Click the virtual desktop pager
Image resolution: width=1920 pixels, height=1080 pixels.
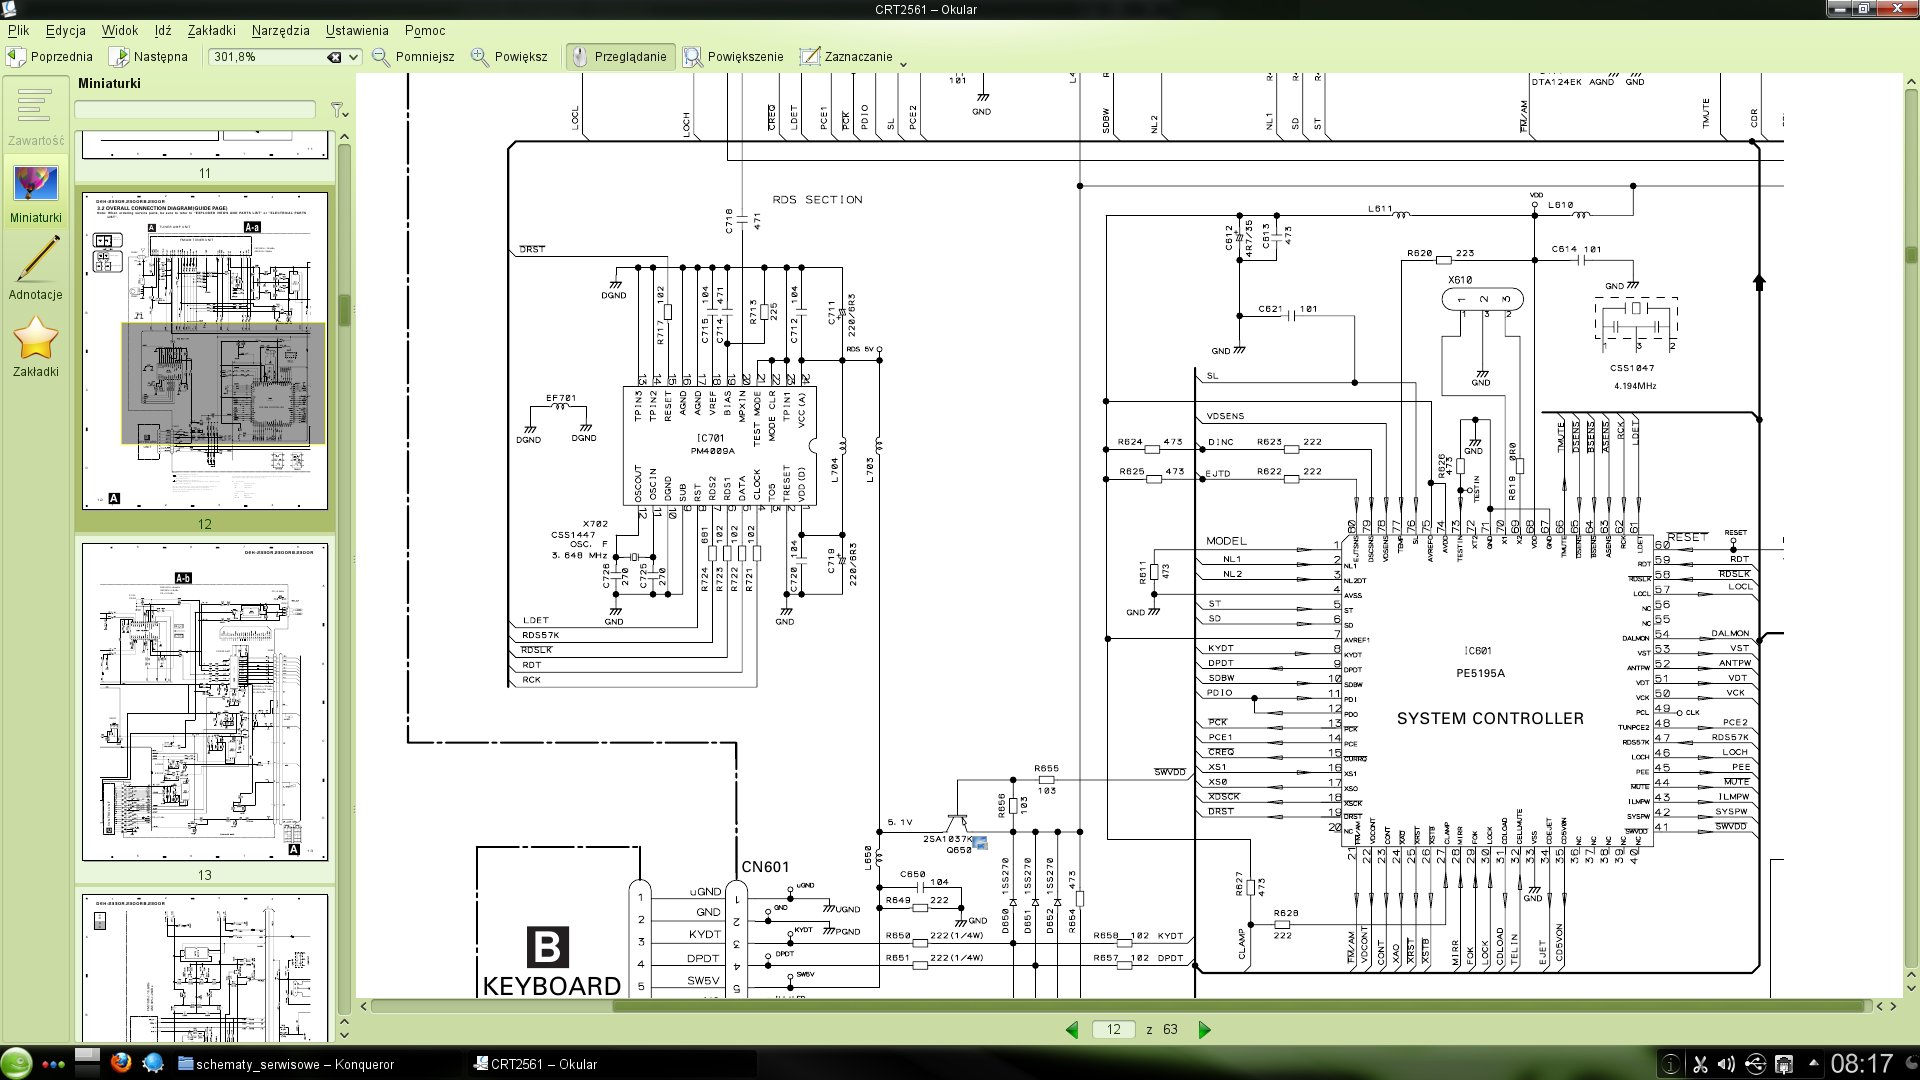(x=88, y=1063)
